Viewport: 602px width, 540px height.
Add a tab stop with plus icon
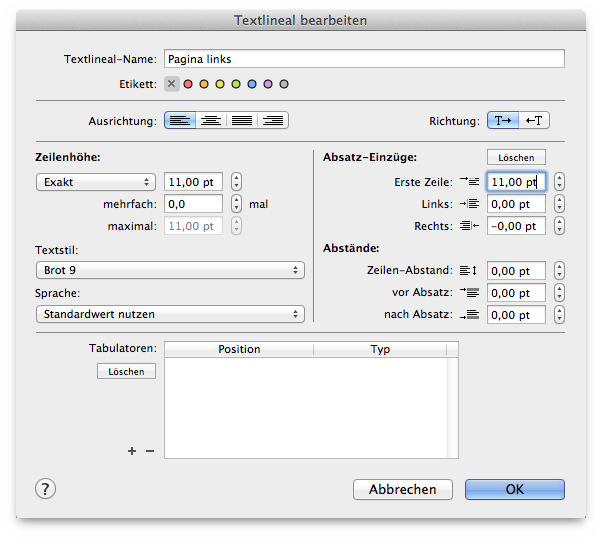click(x=132, y=451)
